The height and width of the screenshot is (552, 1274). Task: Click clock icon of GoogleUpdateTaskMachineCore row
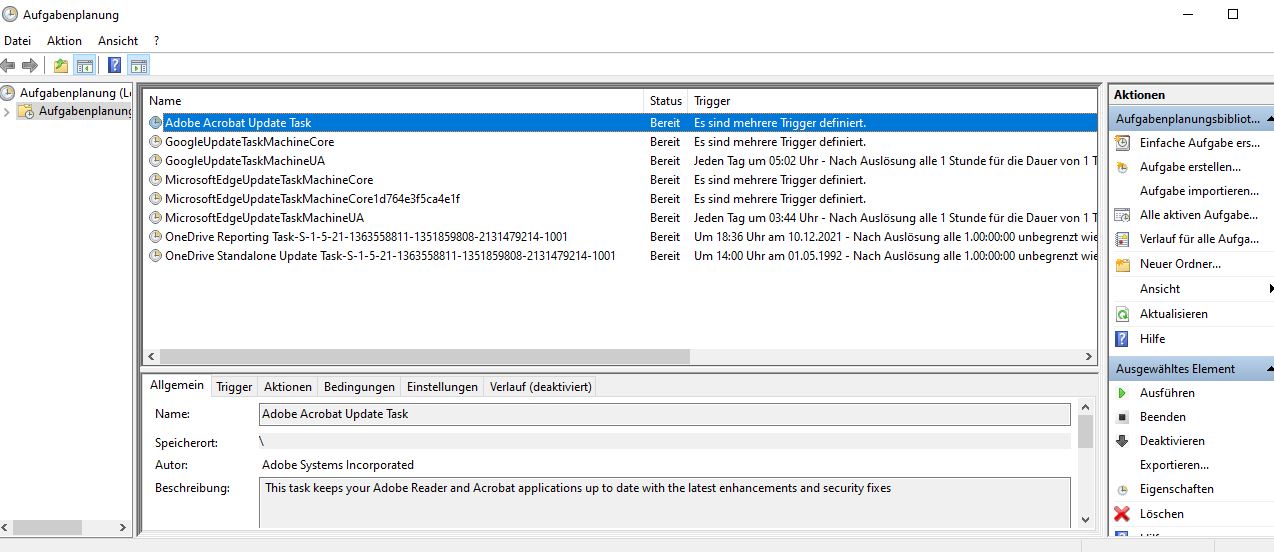(x=155, y=142)
